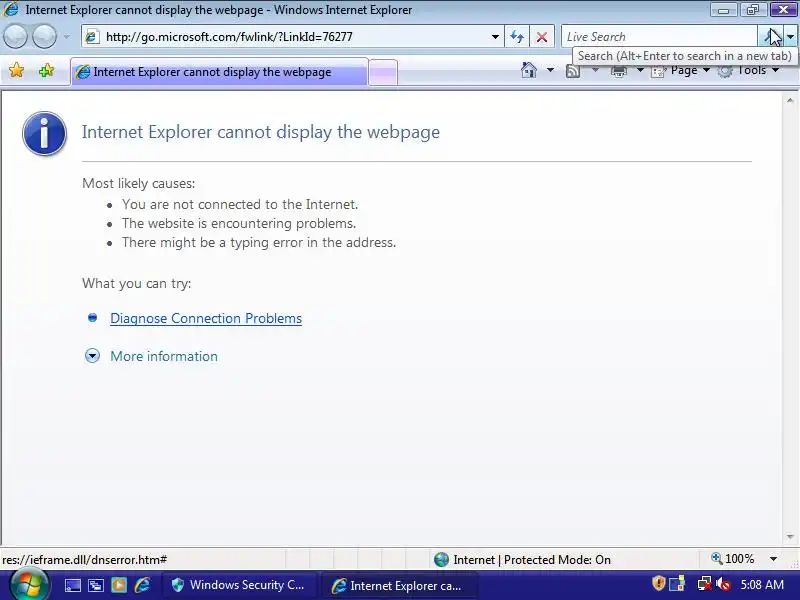This screenshot has width=800, height=600.
Task: Switch to Windows Security Center taskbar button
Action: [x=238, y=585]
